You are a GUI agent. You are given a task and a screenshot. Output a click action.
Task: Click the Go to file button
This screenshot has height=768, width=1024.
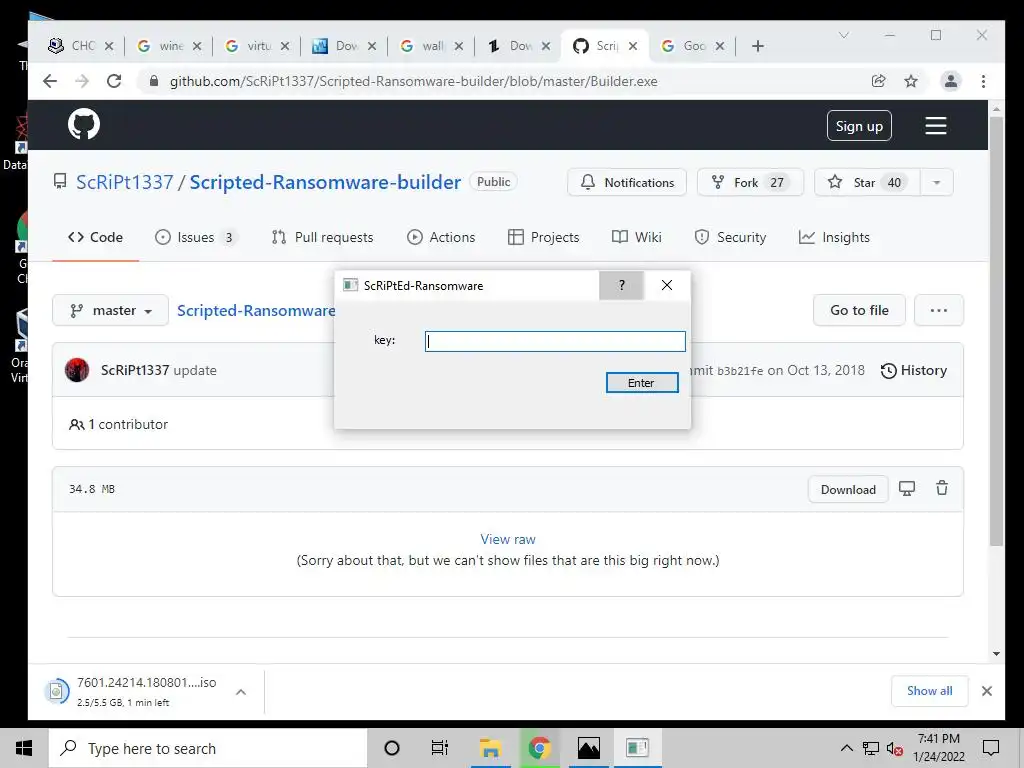tap(859, 310)
